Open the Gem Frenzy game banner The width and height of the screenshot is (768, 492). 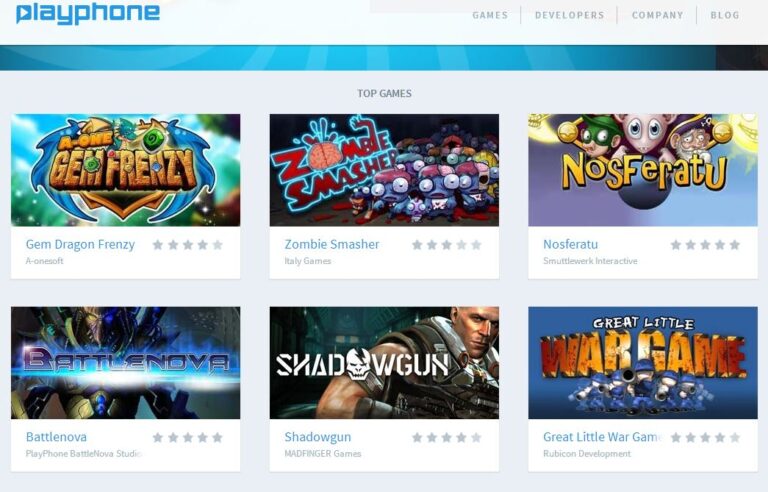click(125, 170)
